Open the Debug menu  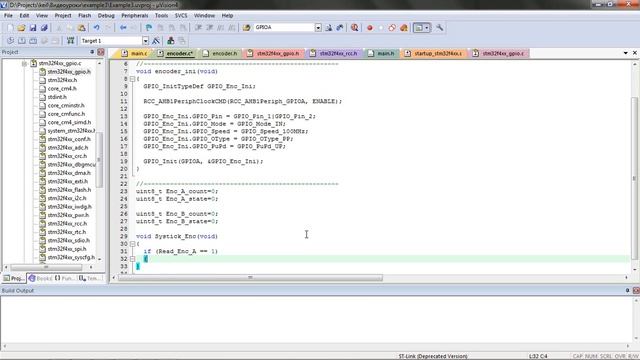106,16
